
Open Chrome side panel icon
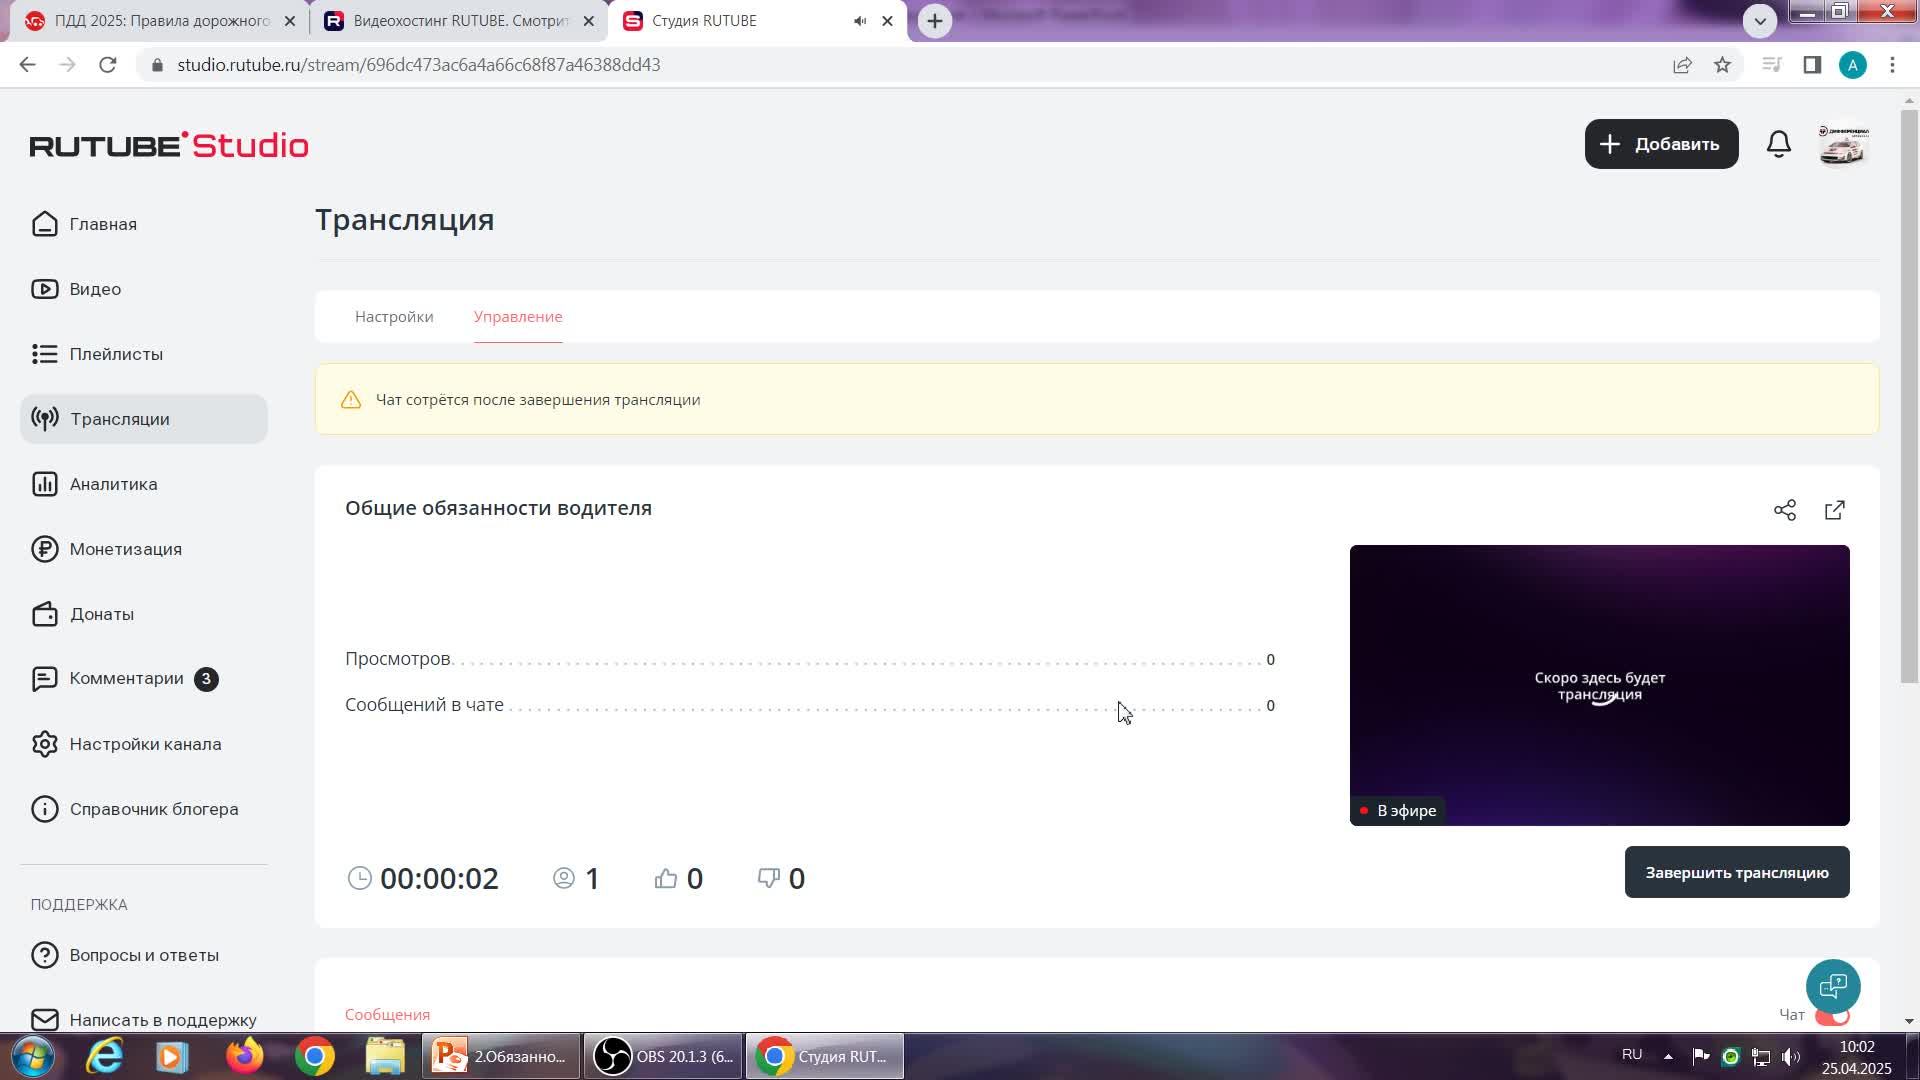click(x=1812, y=65)
